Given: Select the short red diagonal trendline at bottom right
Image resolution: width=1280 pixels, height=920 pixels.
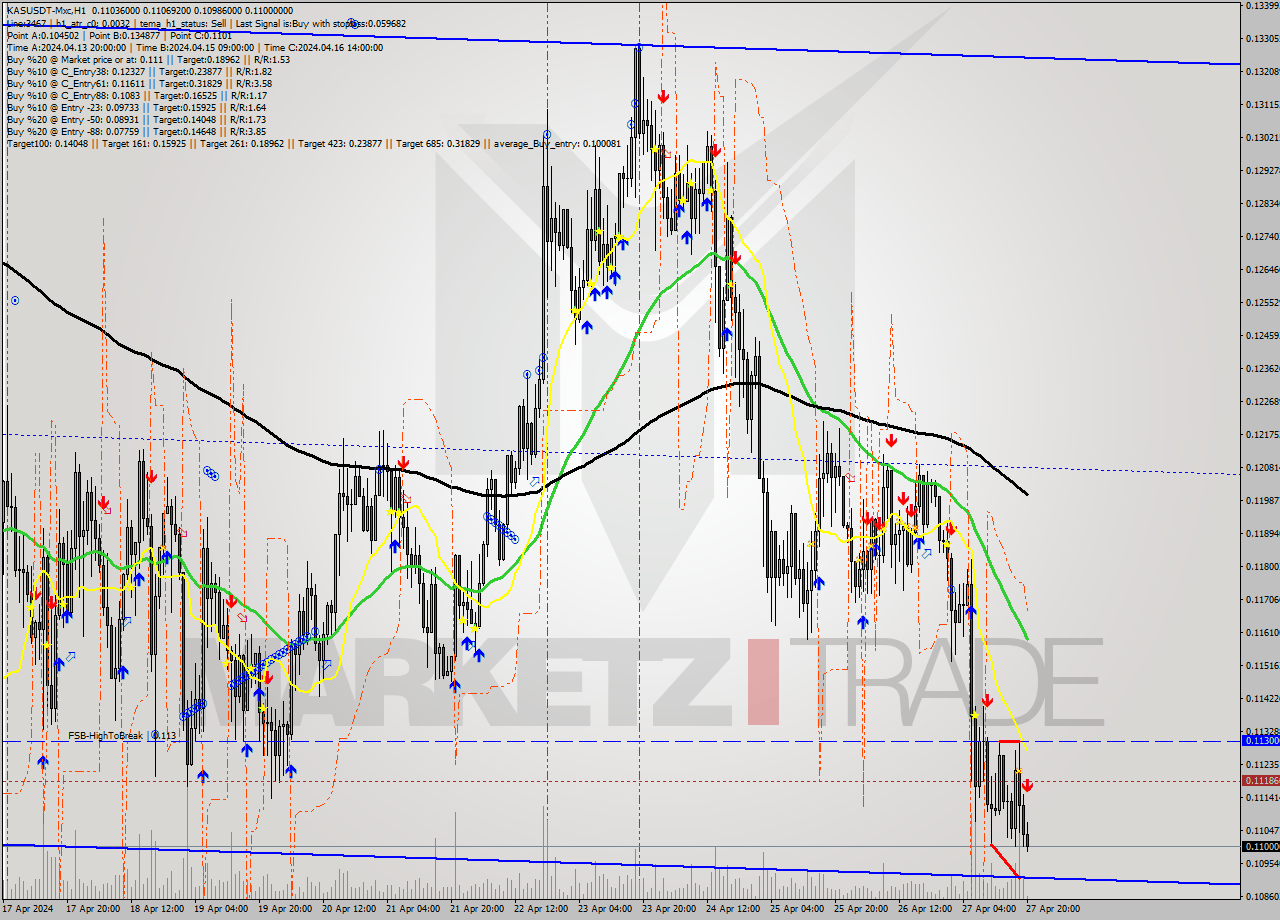Looking at the screenshot, I should tap(1006, 861).
